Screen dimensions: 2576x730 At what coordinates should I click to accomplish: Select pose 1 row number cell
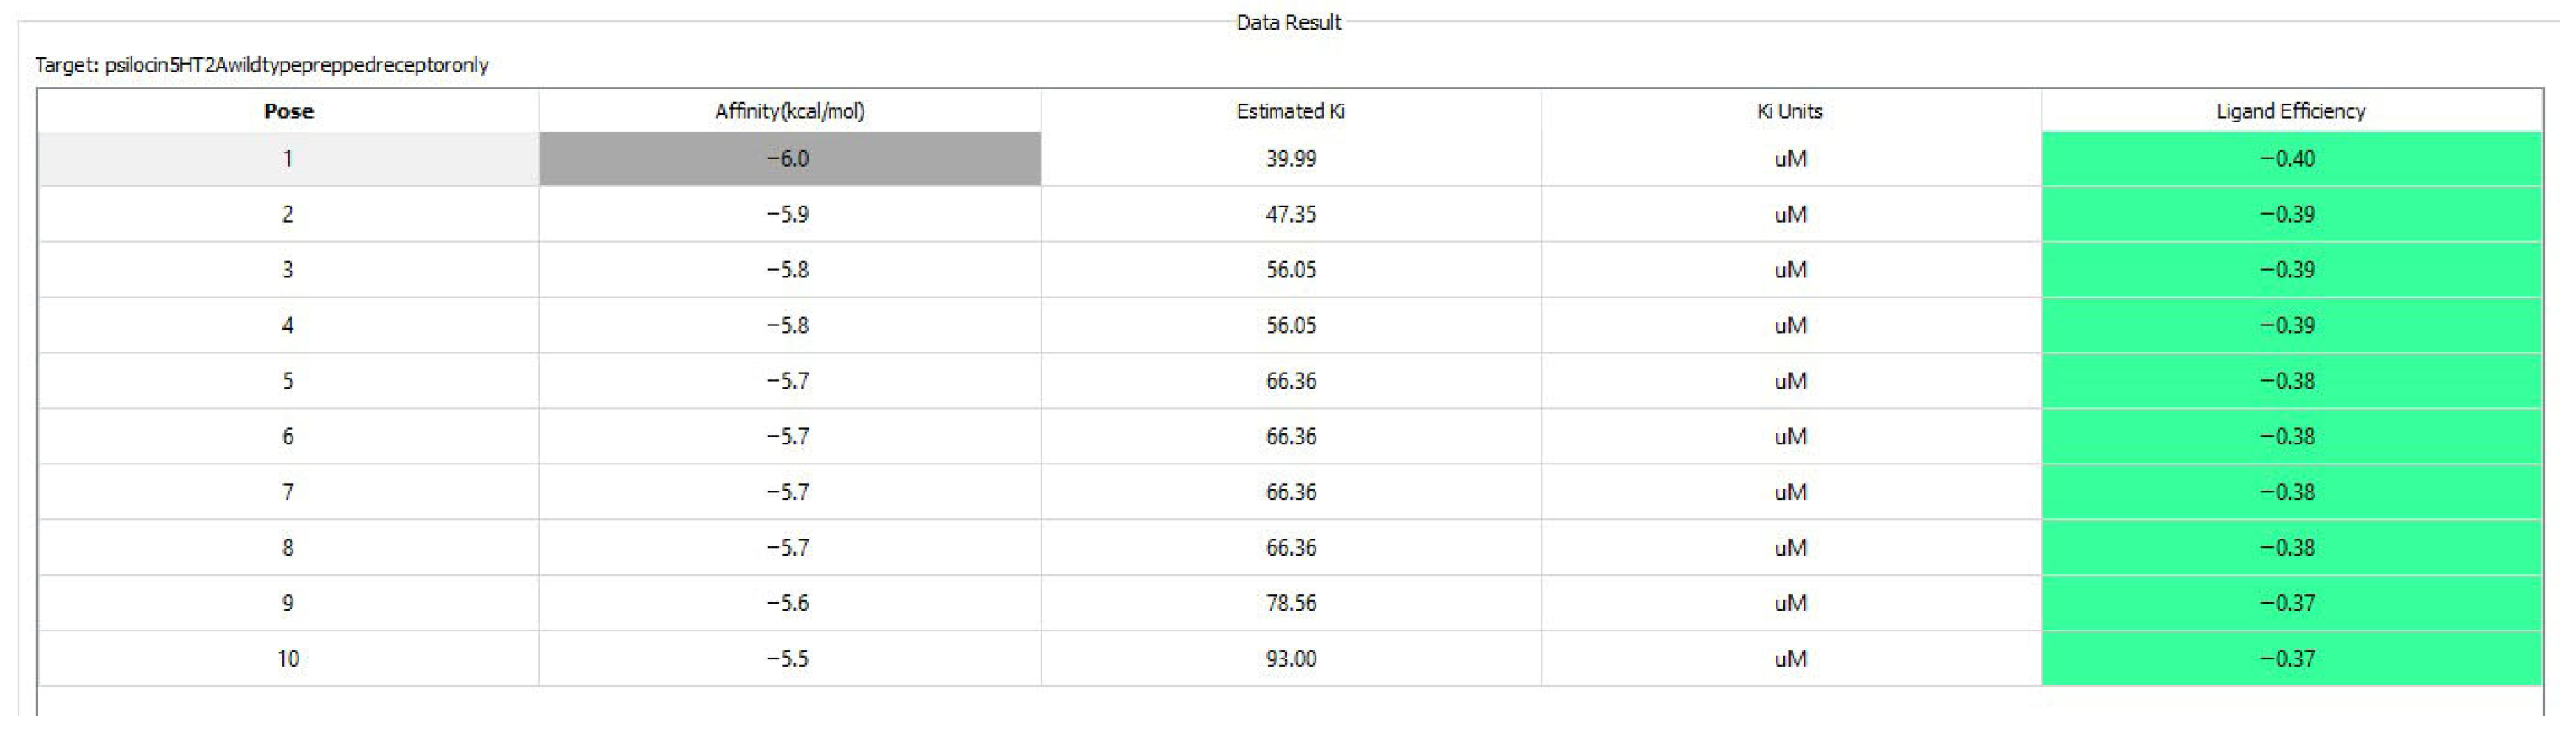[x=288, y=159]
